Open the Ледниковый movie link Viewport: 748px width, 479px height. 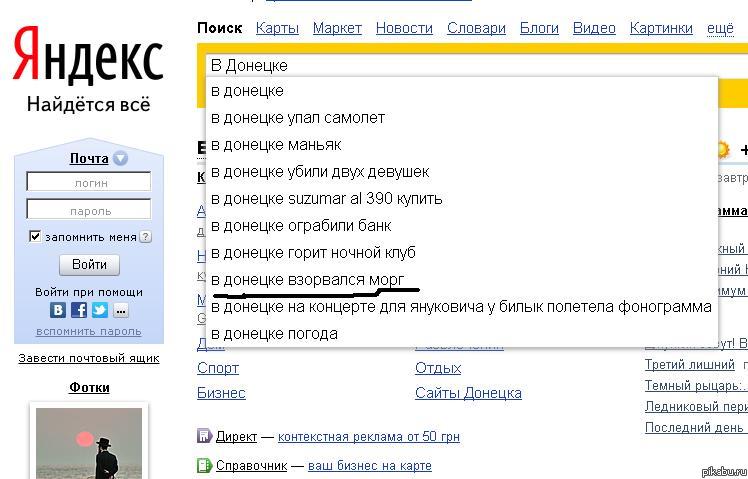(x=696, y=406)
